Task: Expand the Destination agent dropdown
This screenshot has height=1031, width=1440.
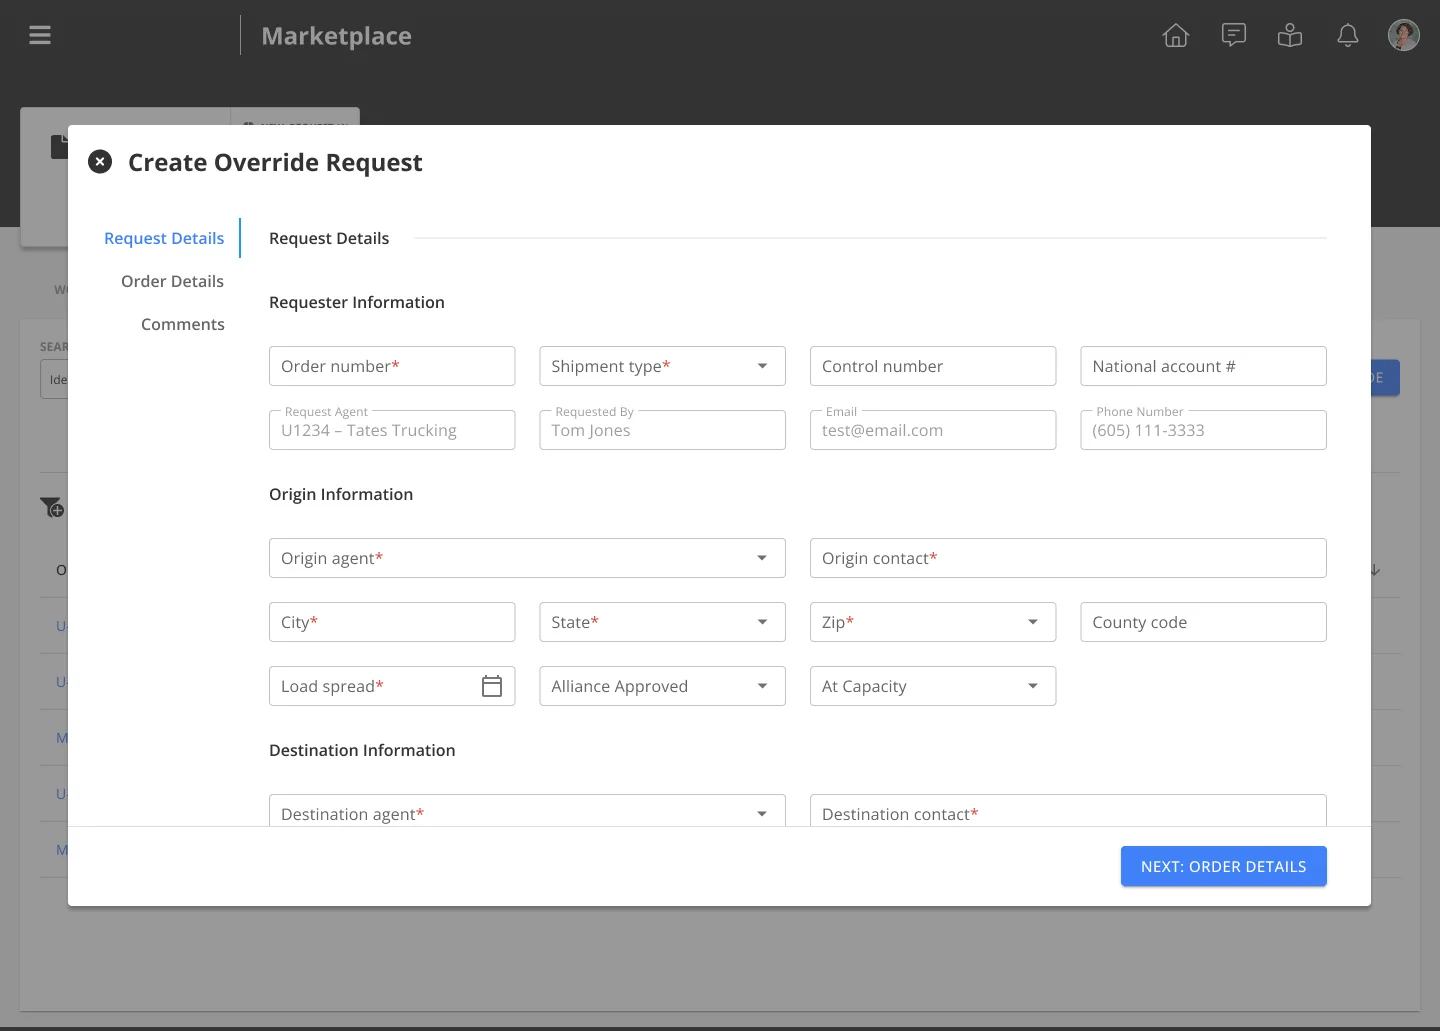Action: (x=762, y=814)
